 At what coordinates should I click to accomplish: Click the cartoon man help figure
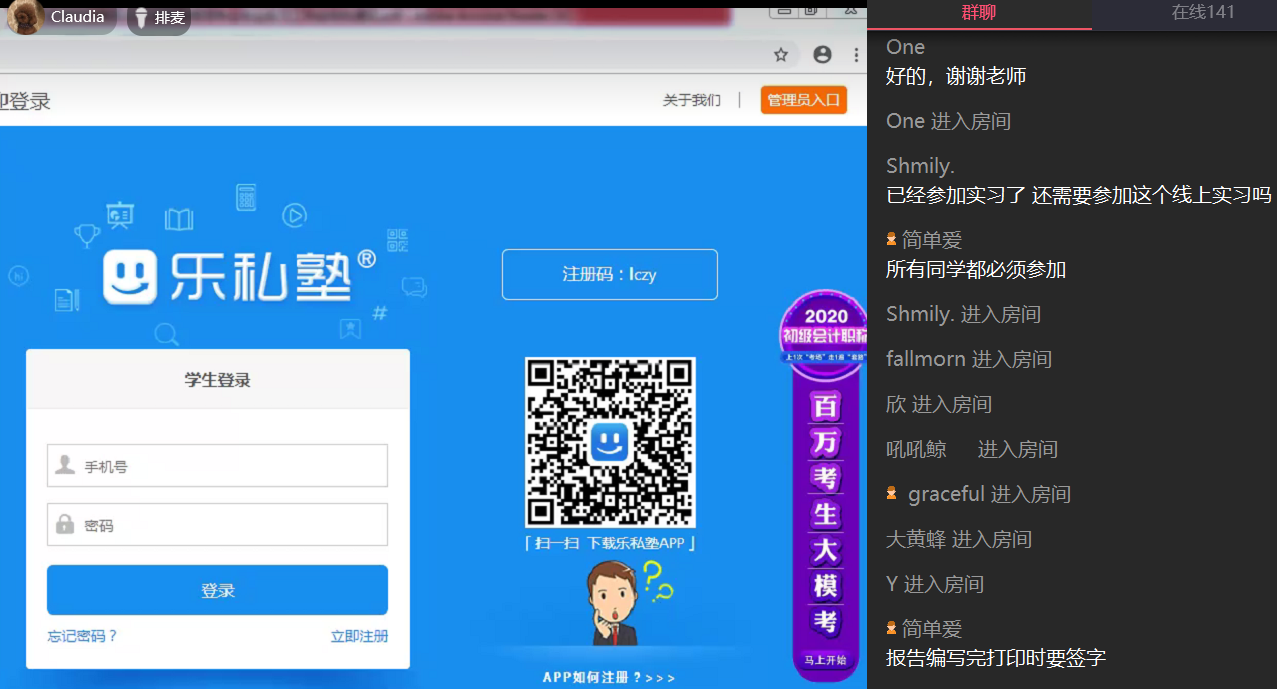tap(612, 603)
